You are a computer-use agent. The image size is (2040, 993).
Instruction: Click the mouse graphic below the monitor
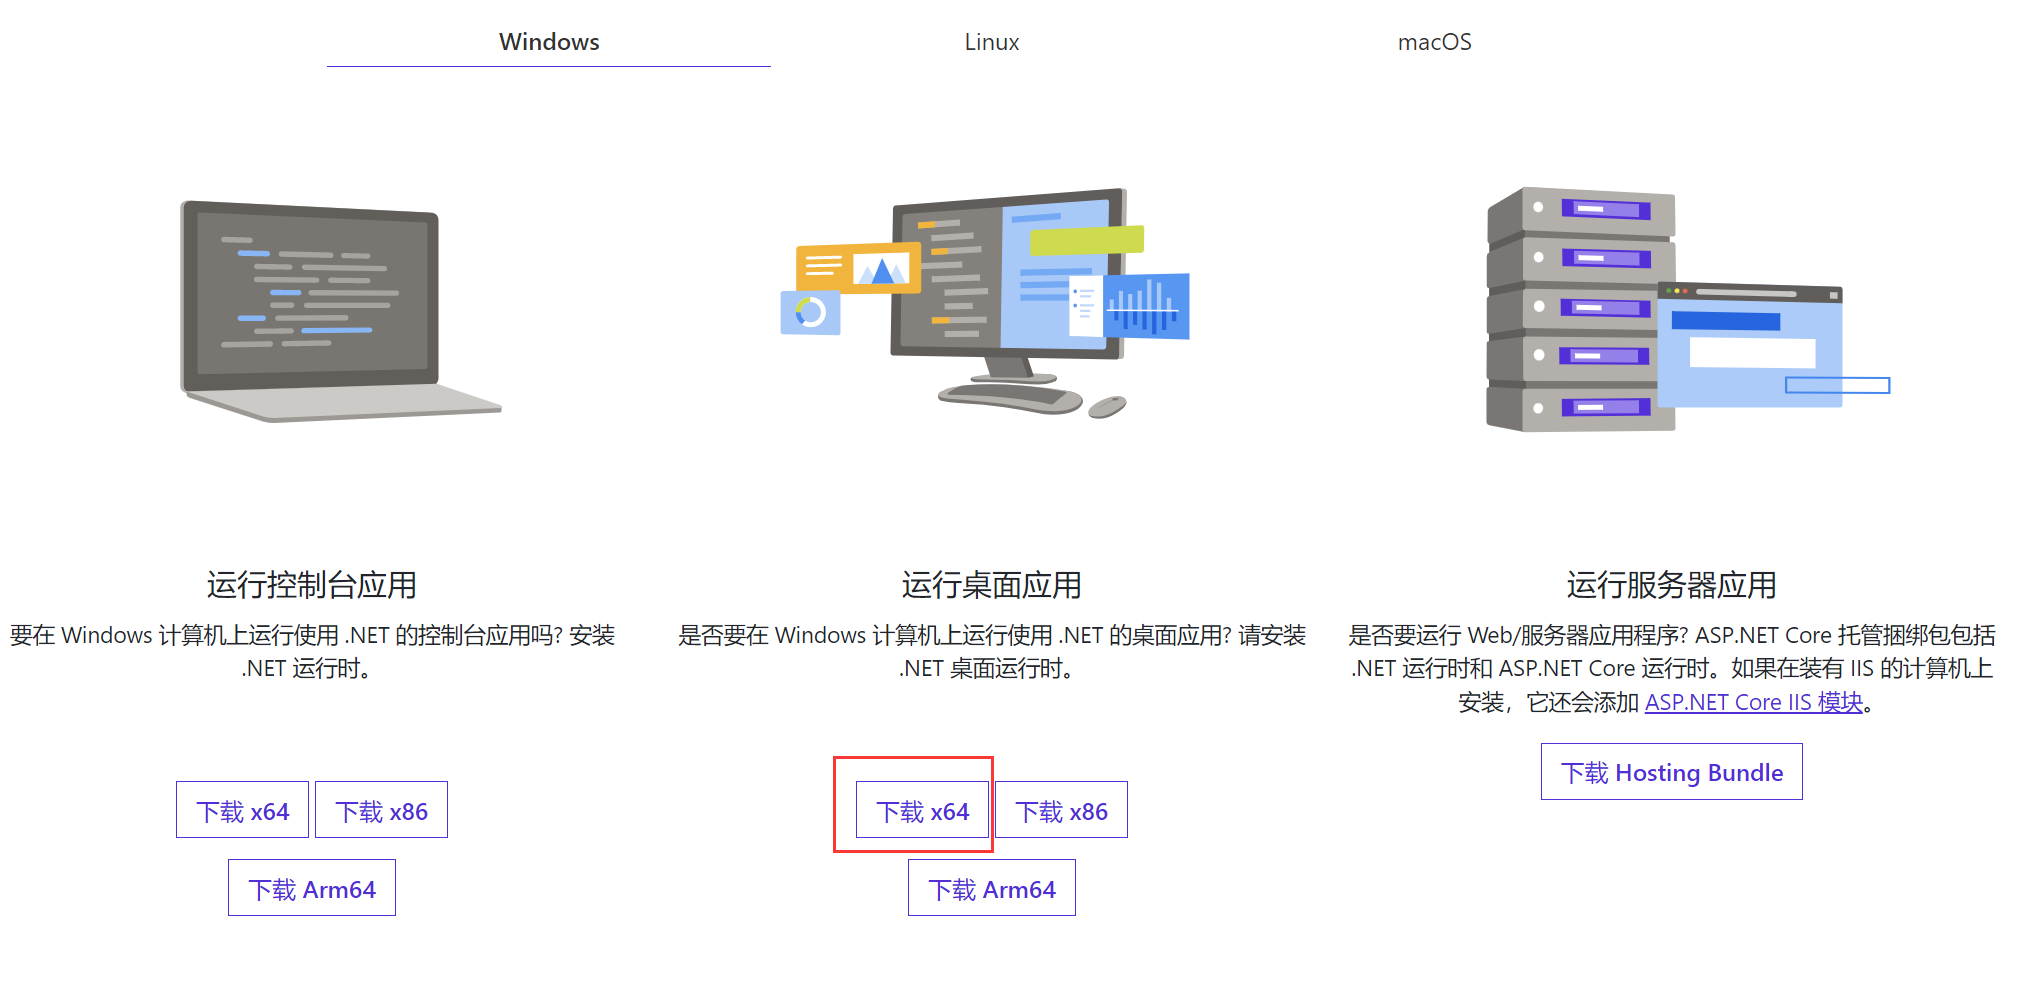click(x=1105, y=408)
